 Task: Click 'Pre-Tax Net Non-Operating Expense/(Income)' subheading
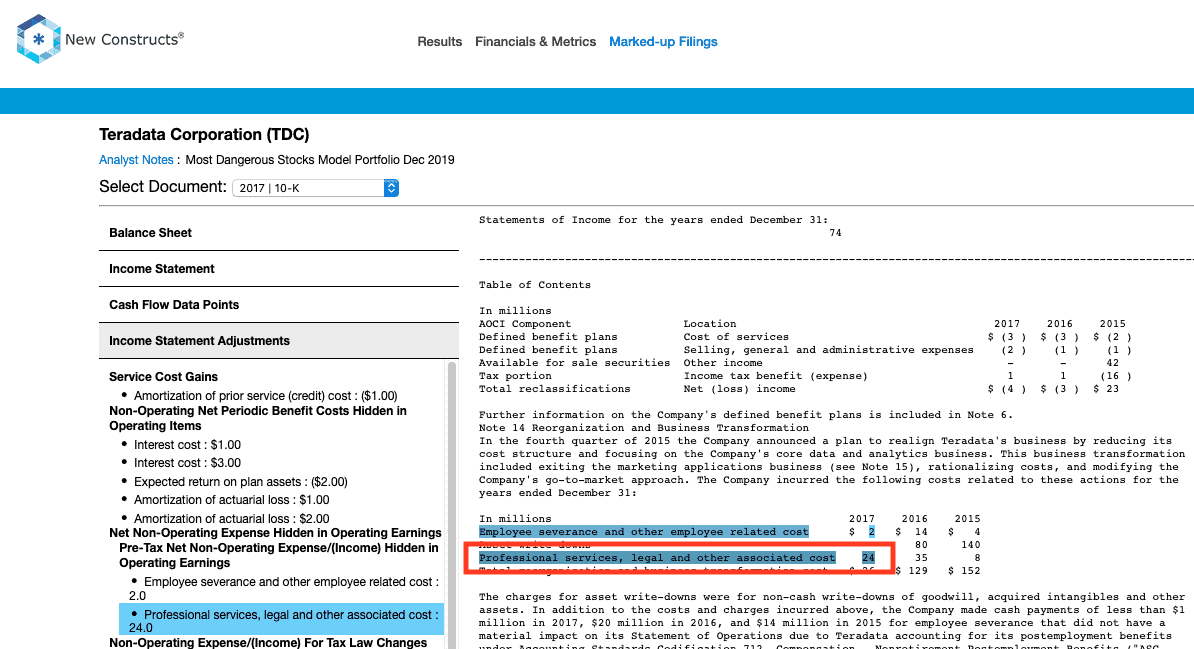click(279, 555)
